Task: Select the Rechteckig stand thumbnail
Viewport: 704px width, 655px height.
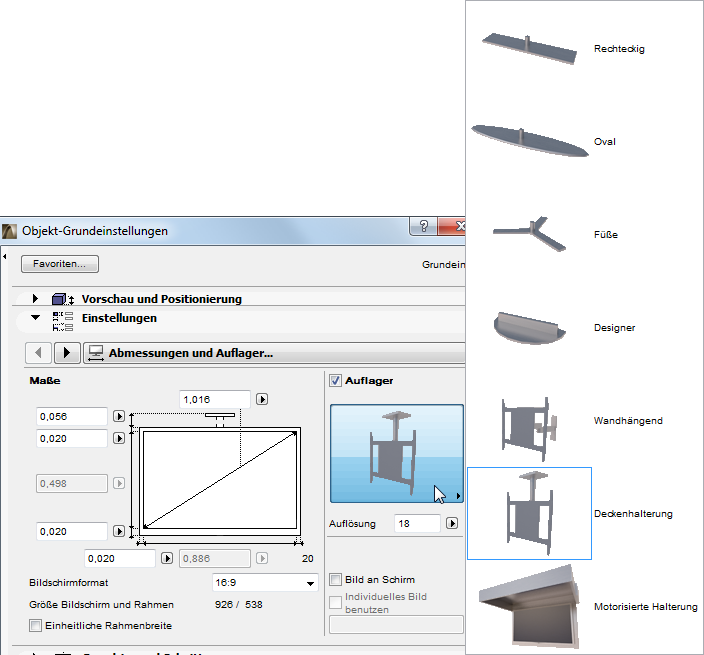Action: coord(529,48)
